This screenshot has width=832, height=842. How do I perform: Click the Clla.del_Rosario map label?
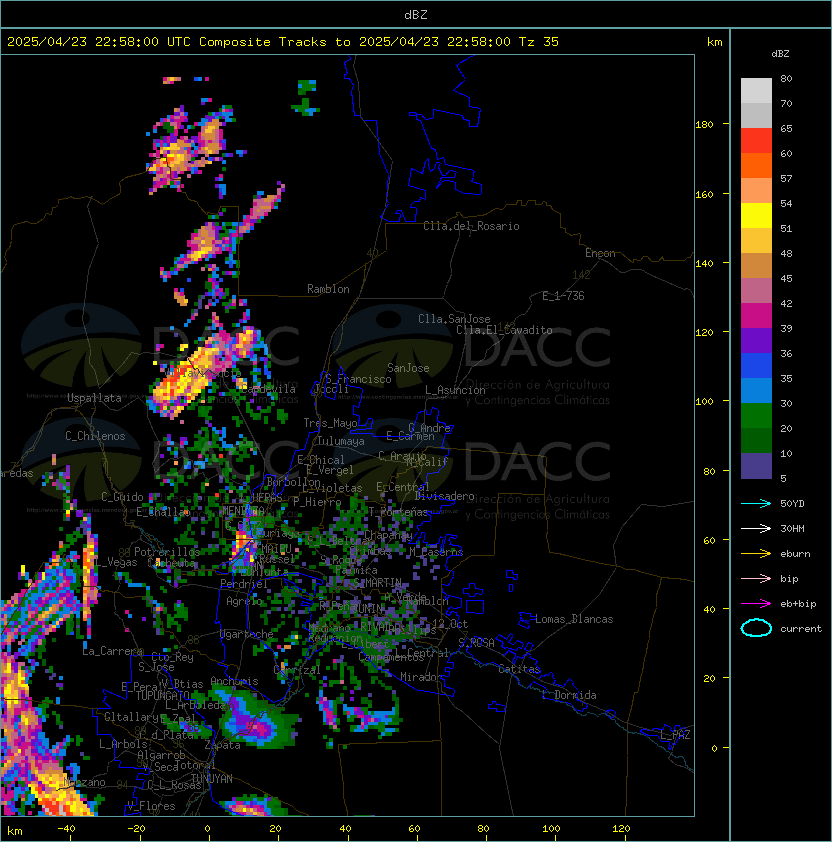pyautogui.click(x=471, y=226)
